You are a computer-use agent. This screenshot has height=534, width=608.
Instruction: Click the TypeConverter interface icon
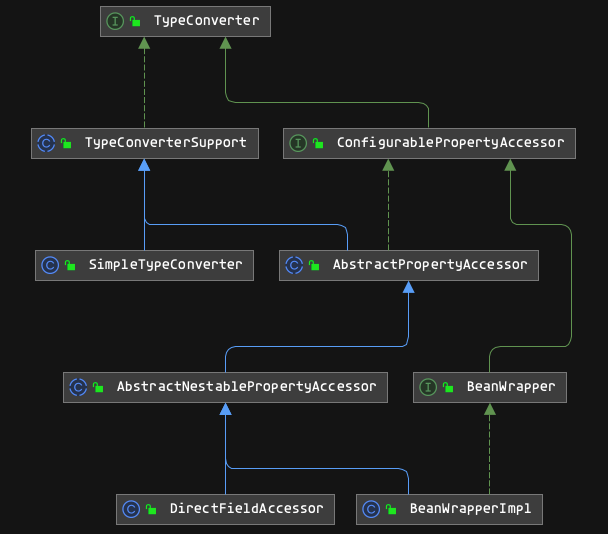coord(115,21)
